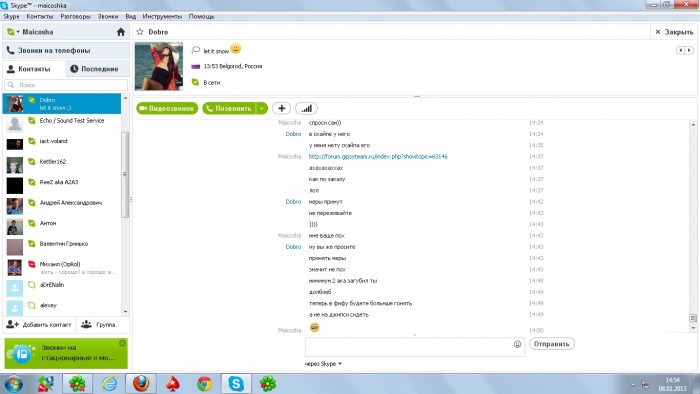
Task: Open the first ICQ flower taskbar icon
Action: pos(77,384)
